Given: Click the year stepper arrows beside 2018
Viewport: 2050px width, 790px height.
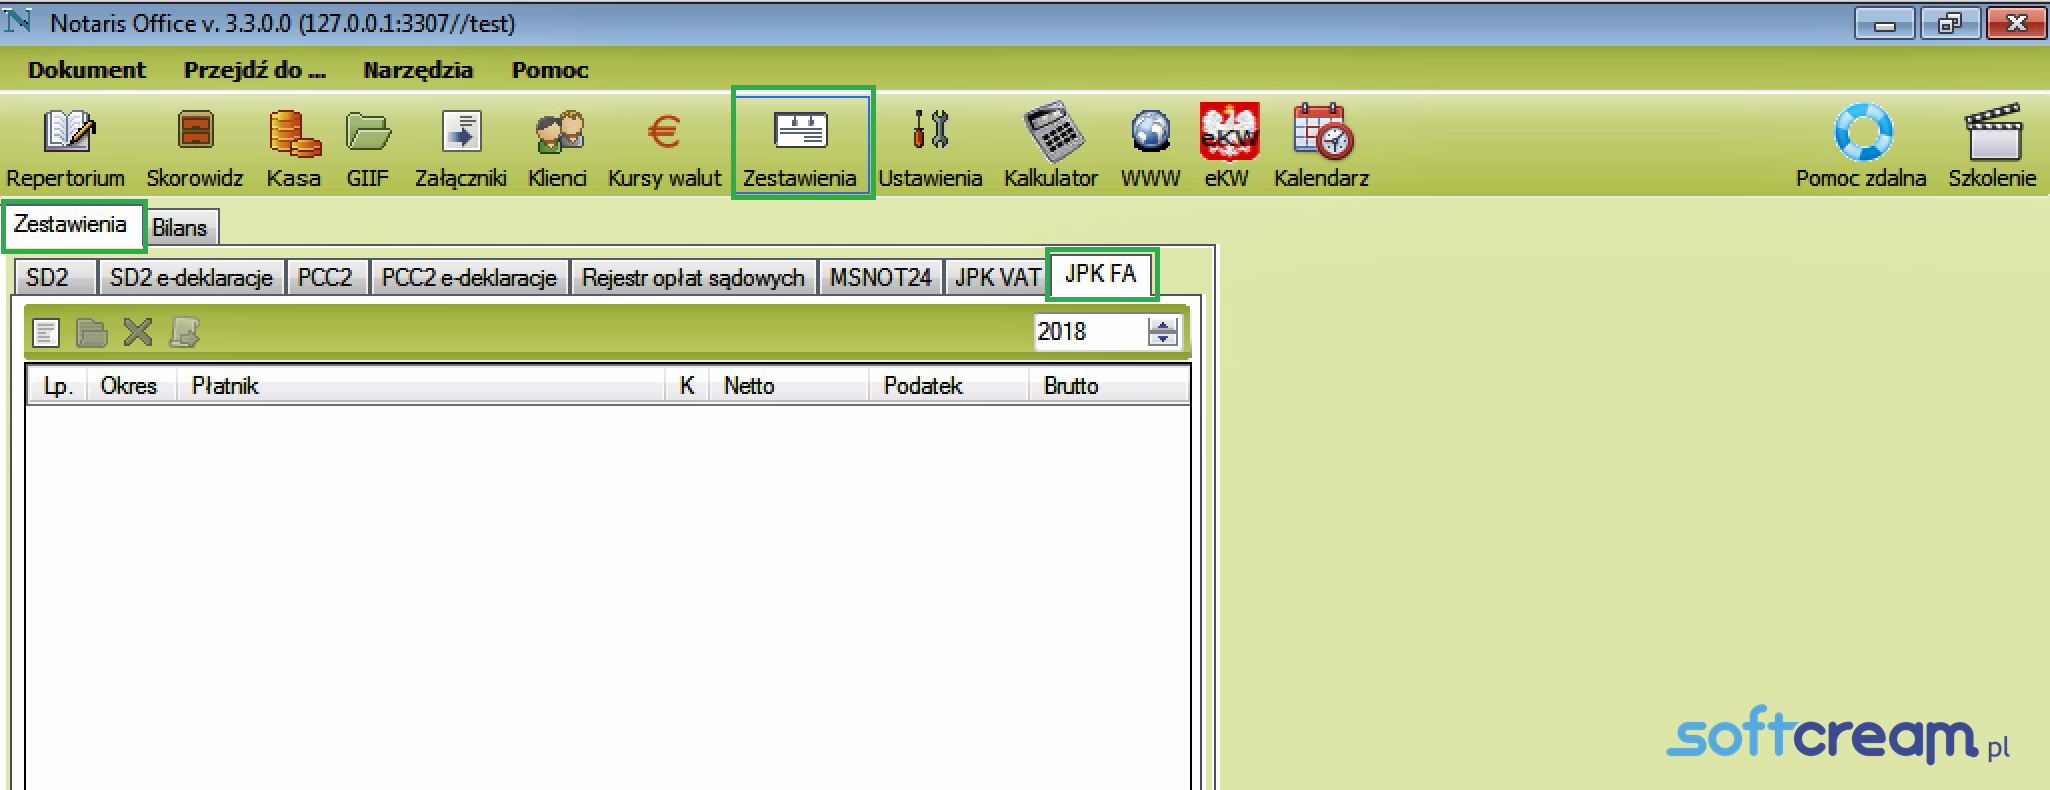Looking at the screenshot, I should [x=1163, y=332].
